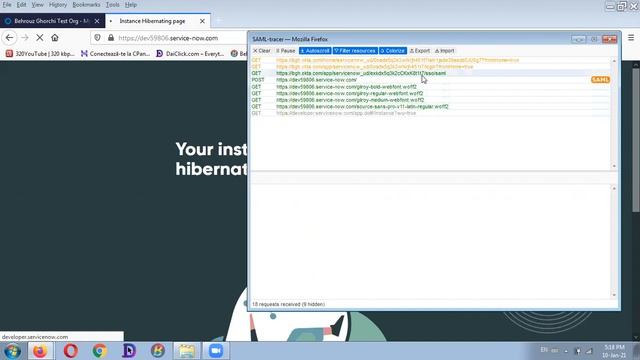Image resolution: width=640 pixels, height=360 pixels.
Task: Open the History menu
Action: pos(58,5)
